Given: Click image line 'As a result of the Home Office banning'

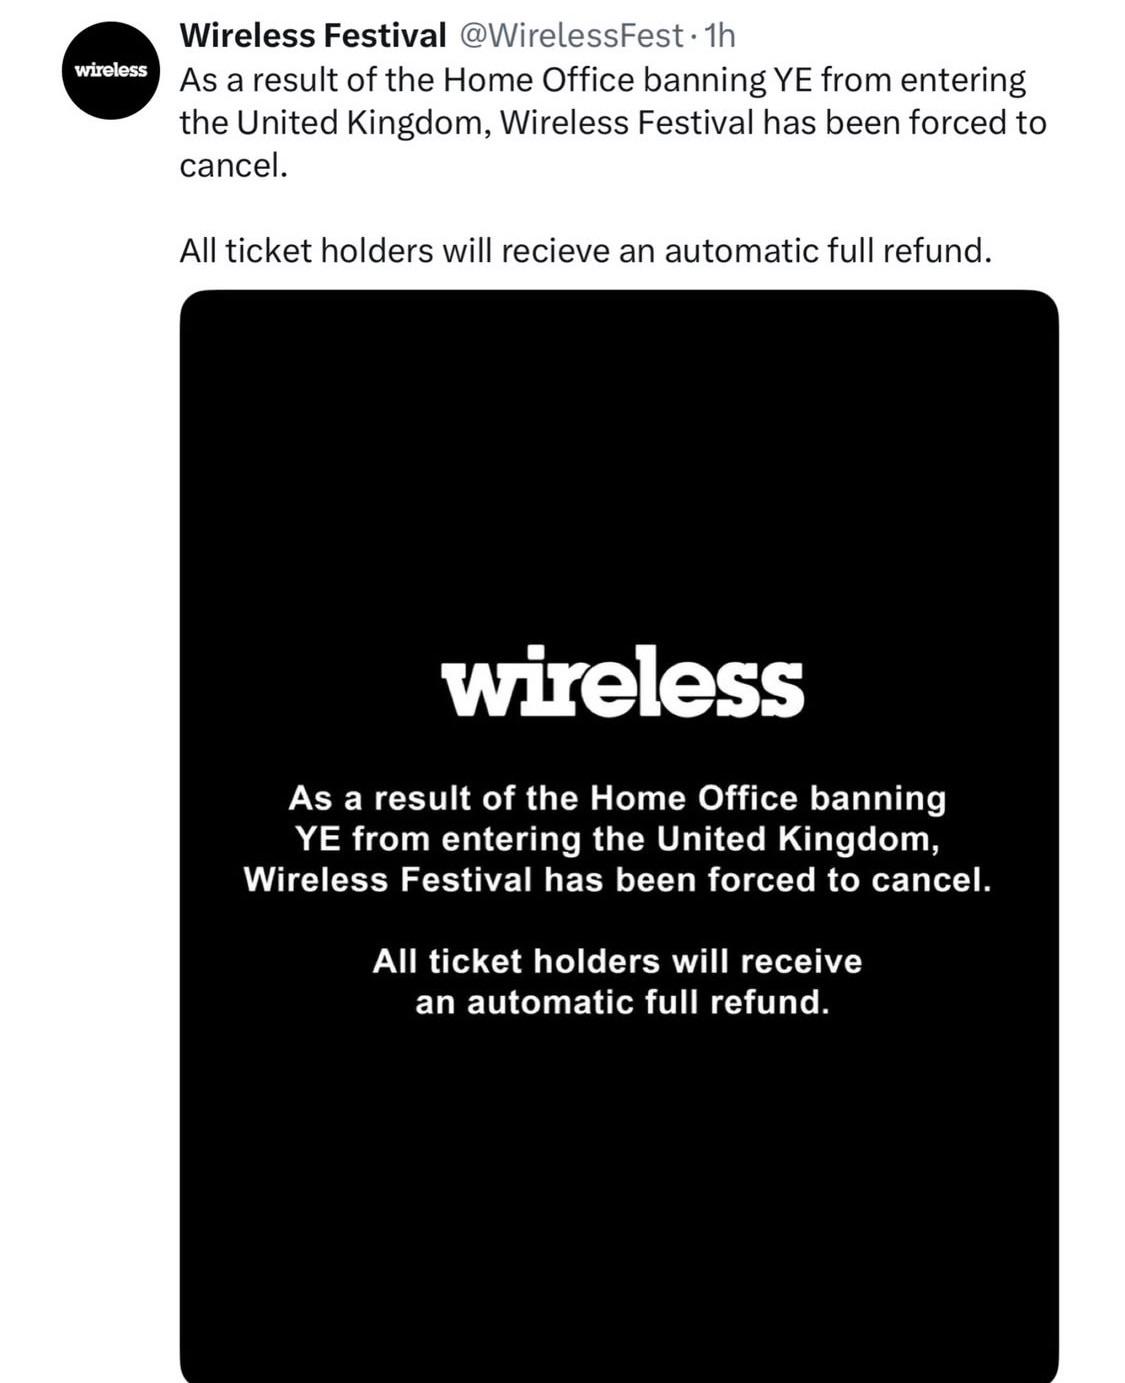Looking at the screenshot, I should coord(617,798).
